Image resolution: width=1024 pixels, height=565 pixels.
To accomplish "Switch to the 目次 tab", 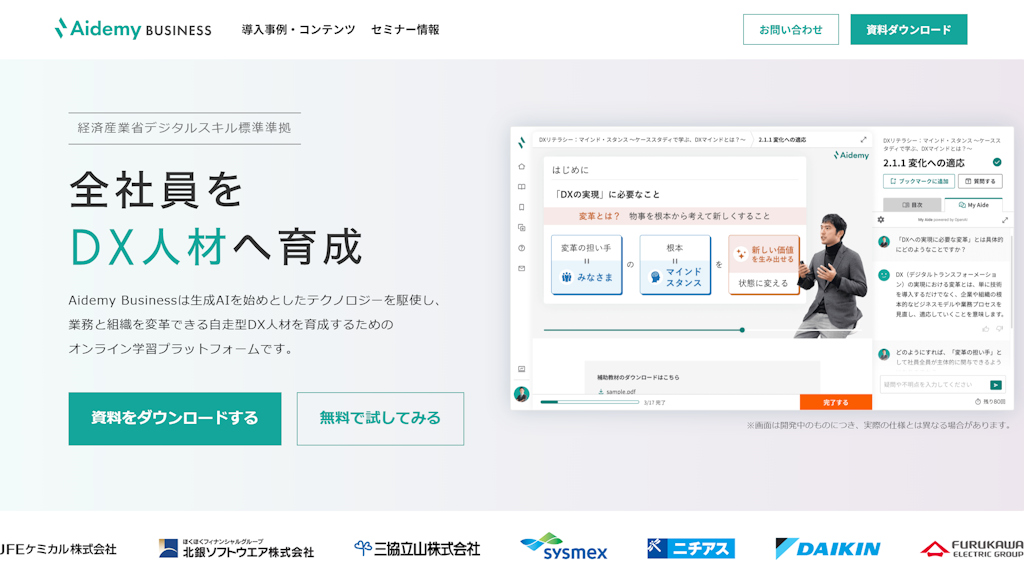I will [911, 205].
